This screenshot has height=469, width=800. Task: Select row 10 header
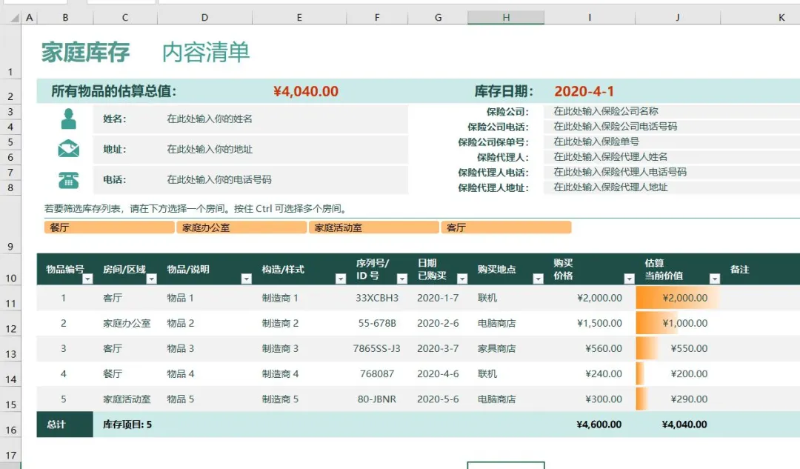(11, 278)
